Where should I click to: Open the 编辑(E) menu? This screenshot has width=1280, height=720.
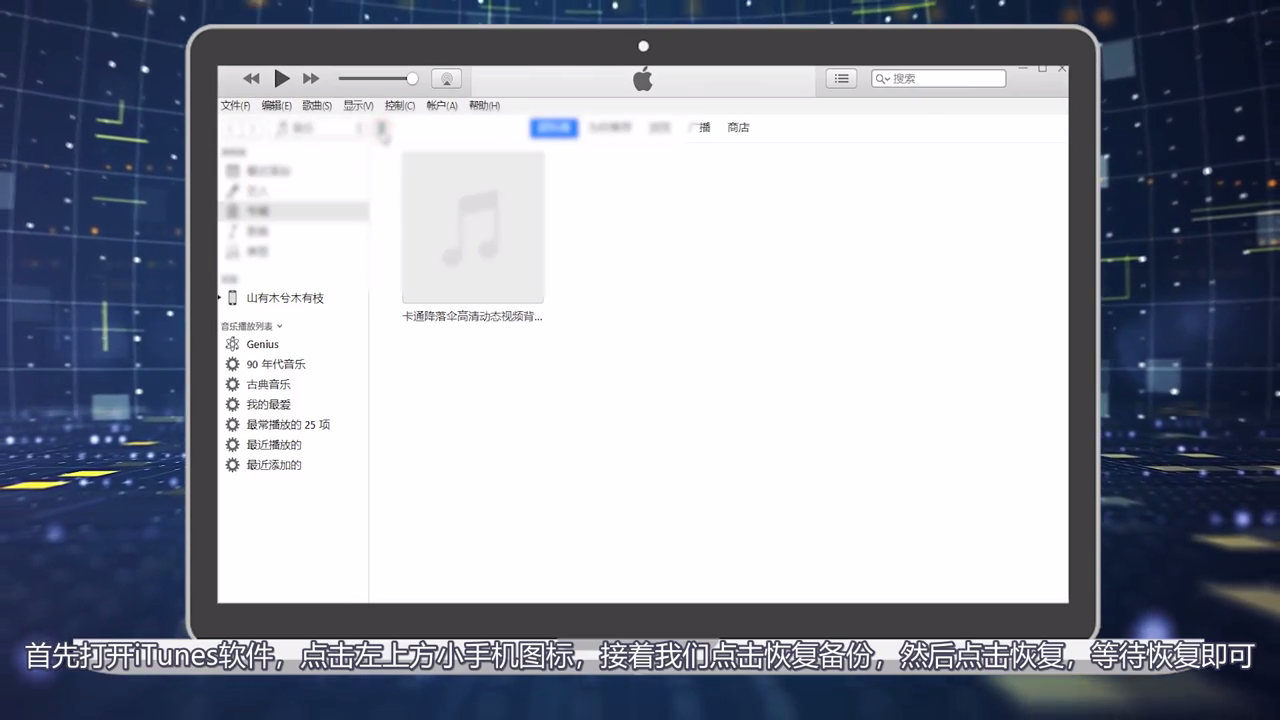click(276, 105)
